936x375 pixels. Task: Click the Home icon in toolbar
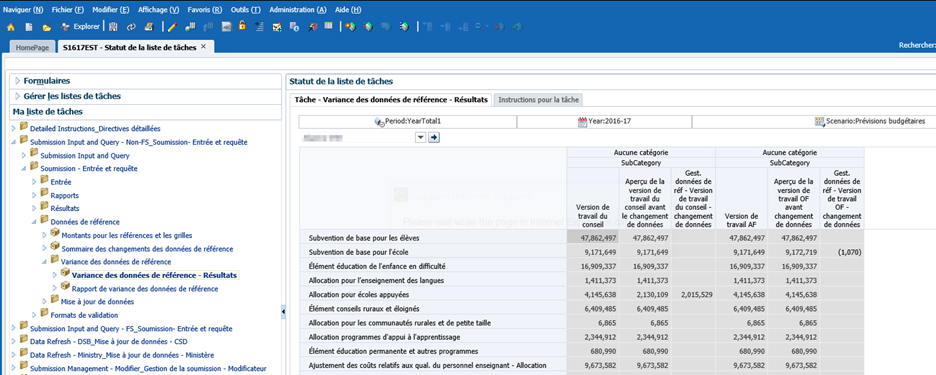click(x=10, y=27)
